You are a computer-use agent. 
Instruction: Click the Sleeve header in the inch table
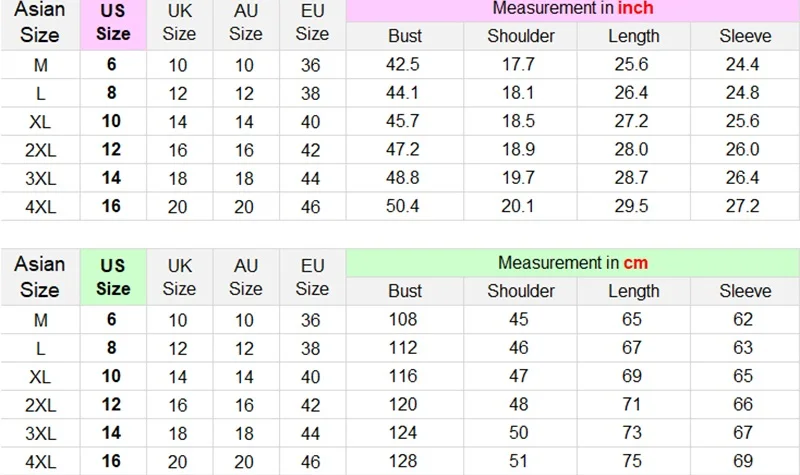(x=745, y=36)
